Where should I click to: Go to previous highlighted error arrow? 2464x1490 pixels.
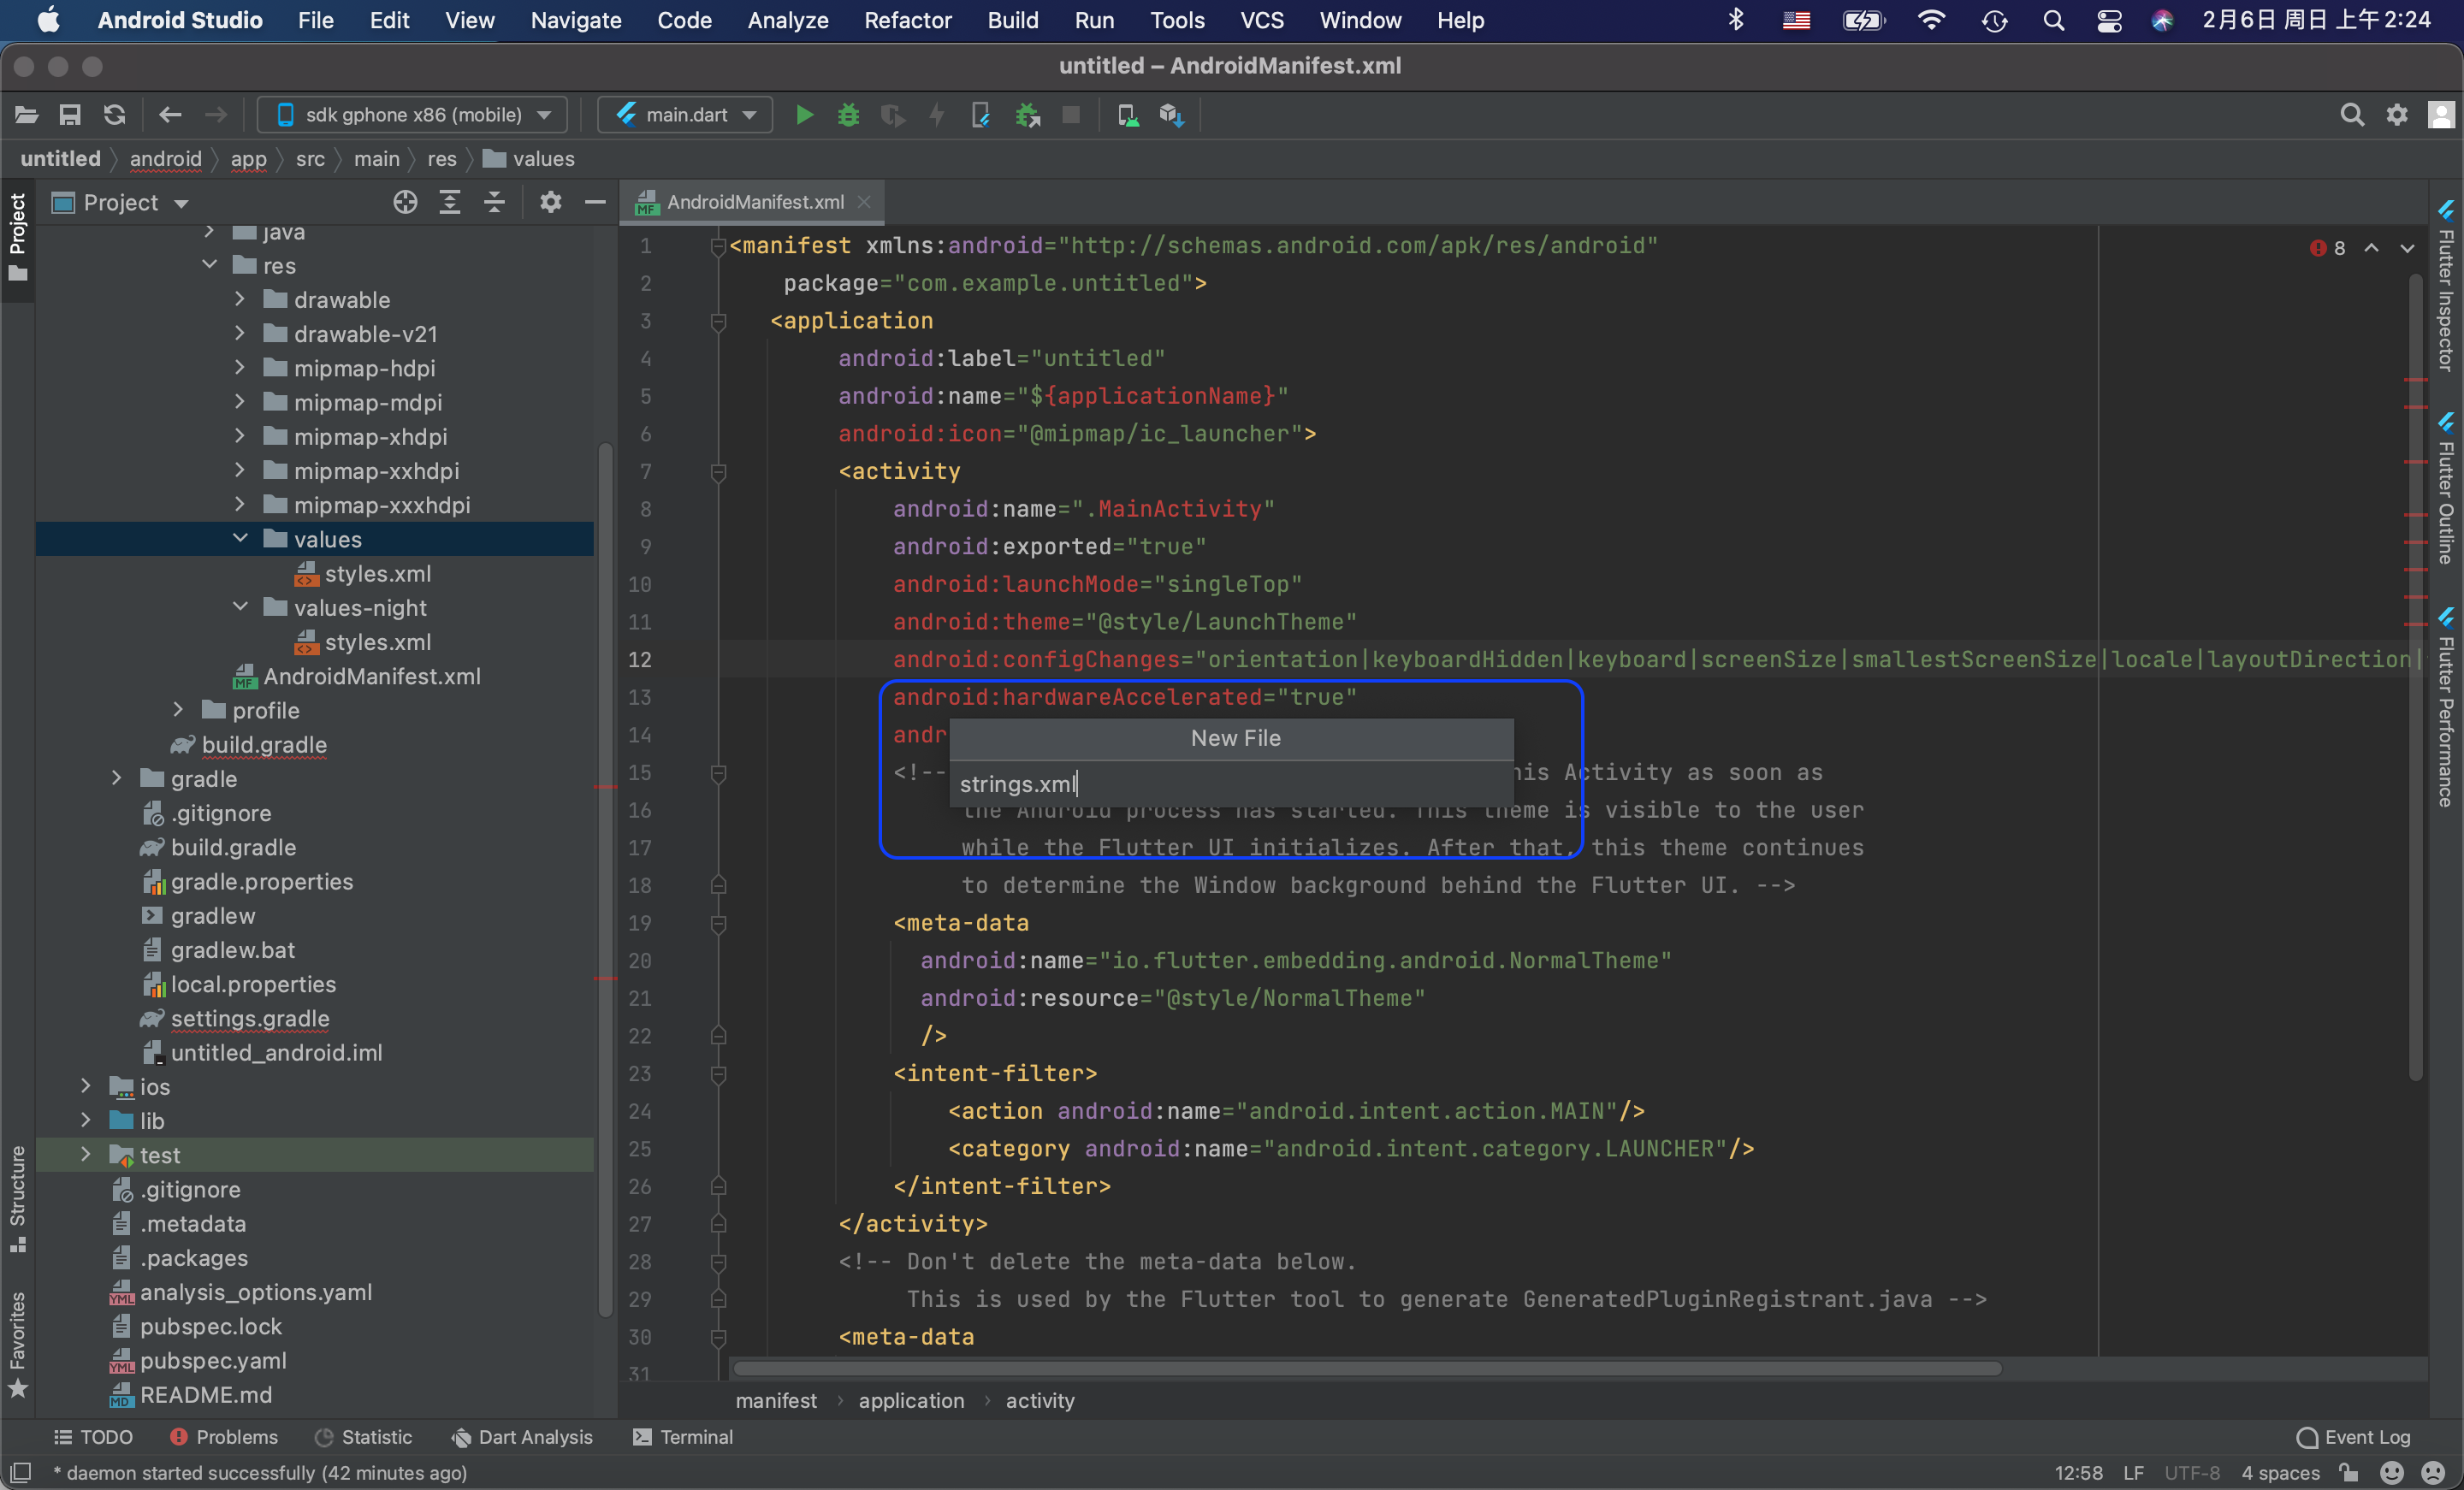2371,248
